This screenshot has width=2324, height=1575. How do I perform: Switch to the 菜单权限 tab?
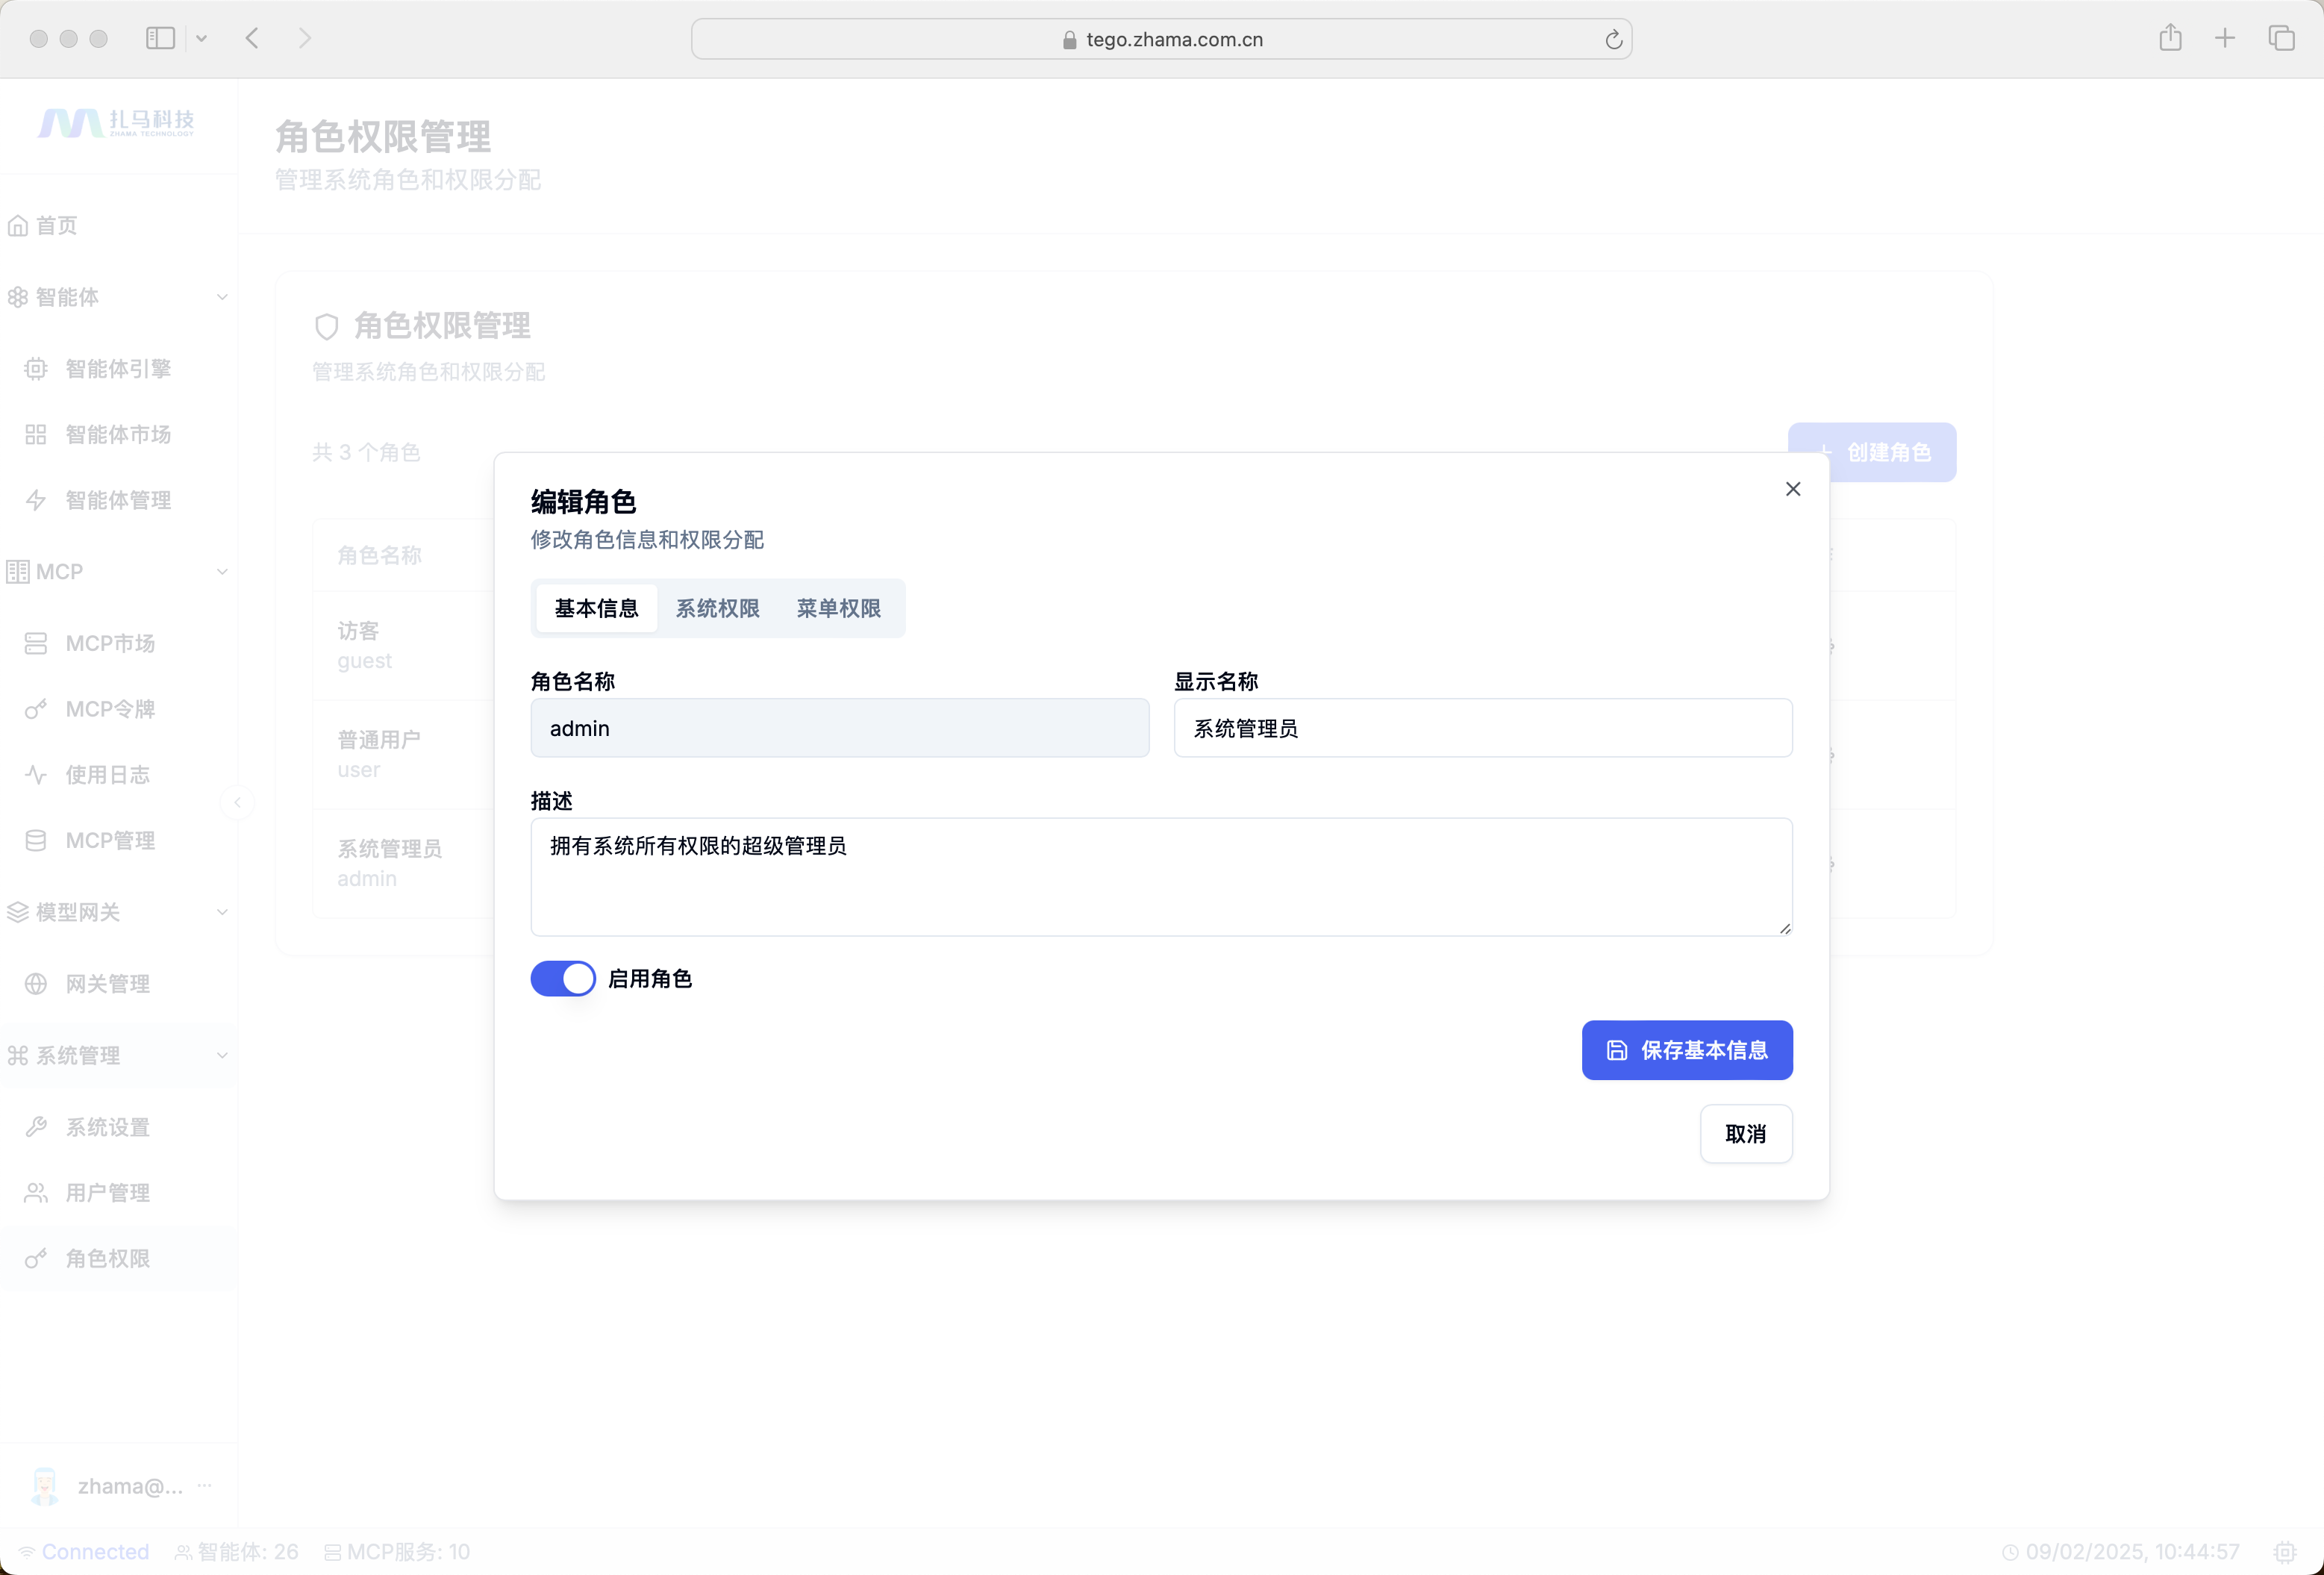click(838, 608)
